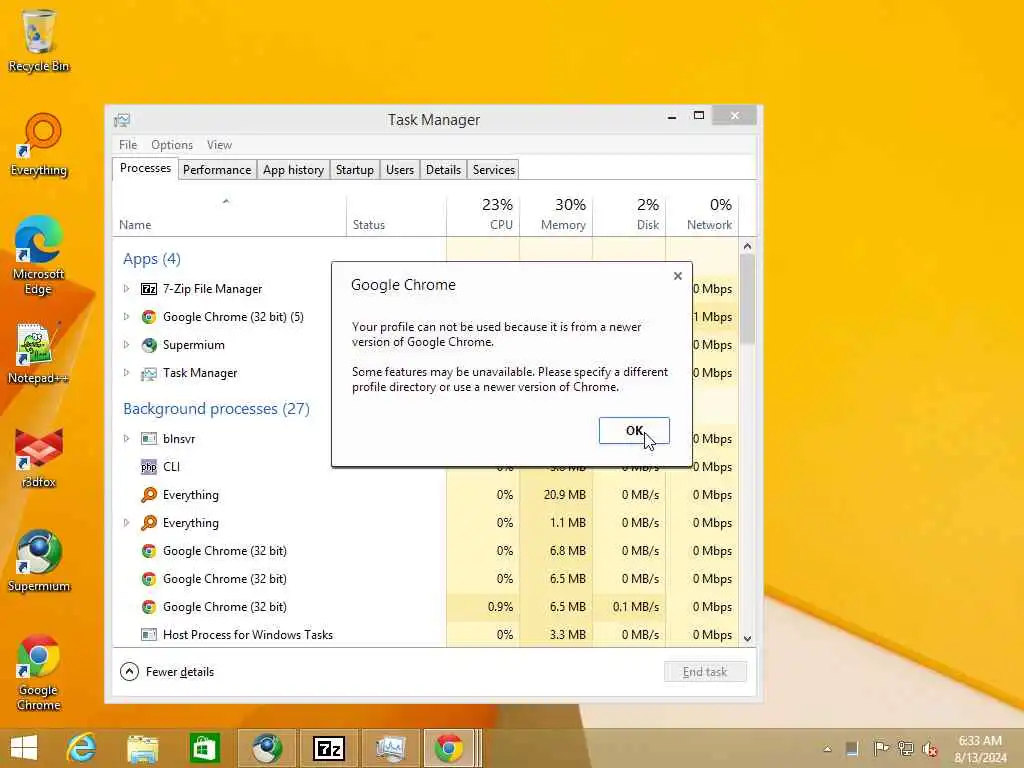The image size is (1024, 768).
Task: Close the Google Chrome error dialog
Action: pos(678,276)
